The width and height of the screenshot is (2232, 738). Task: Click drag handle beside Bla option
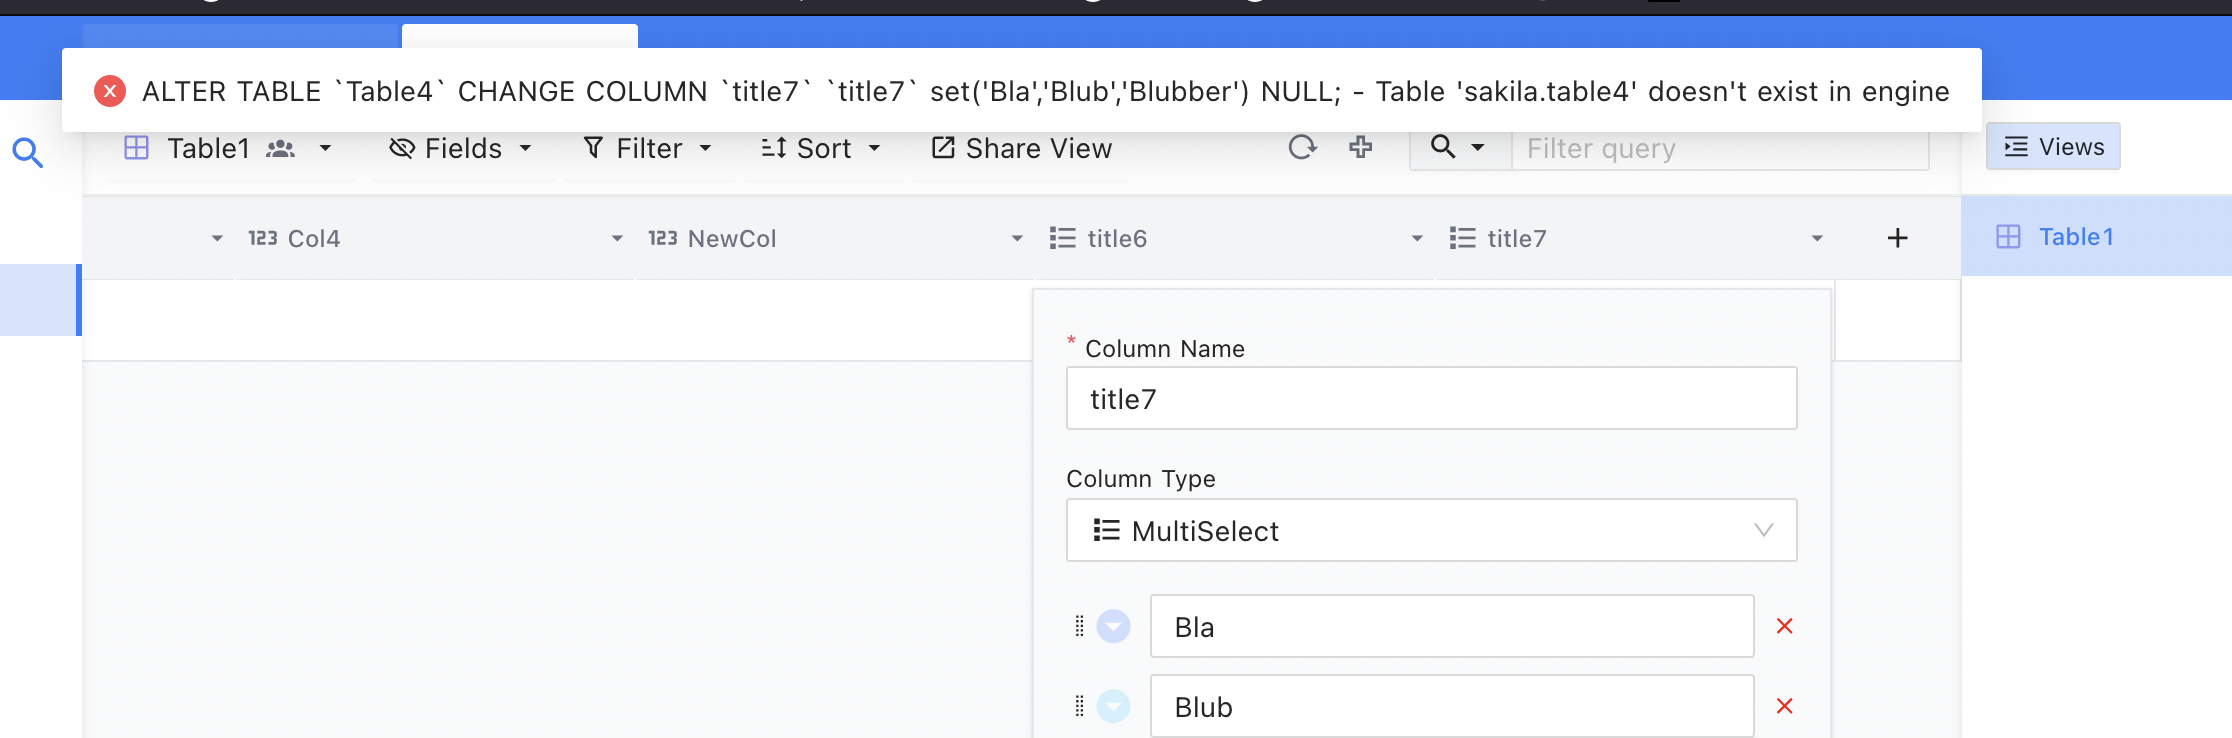point(1079,626)
